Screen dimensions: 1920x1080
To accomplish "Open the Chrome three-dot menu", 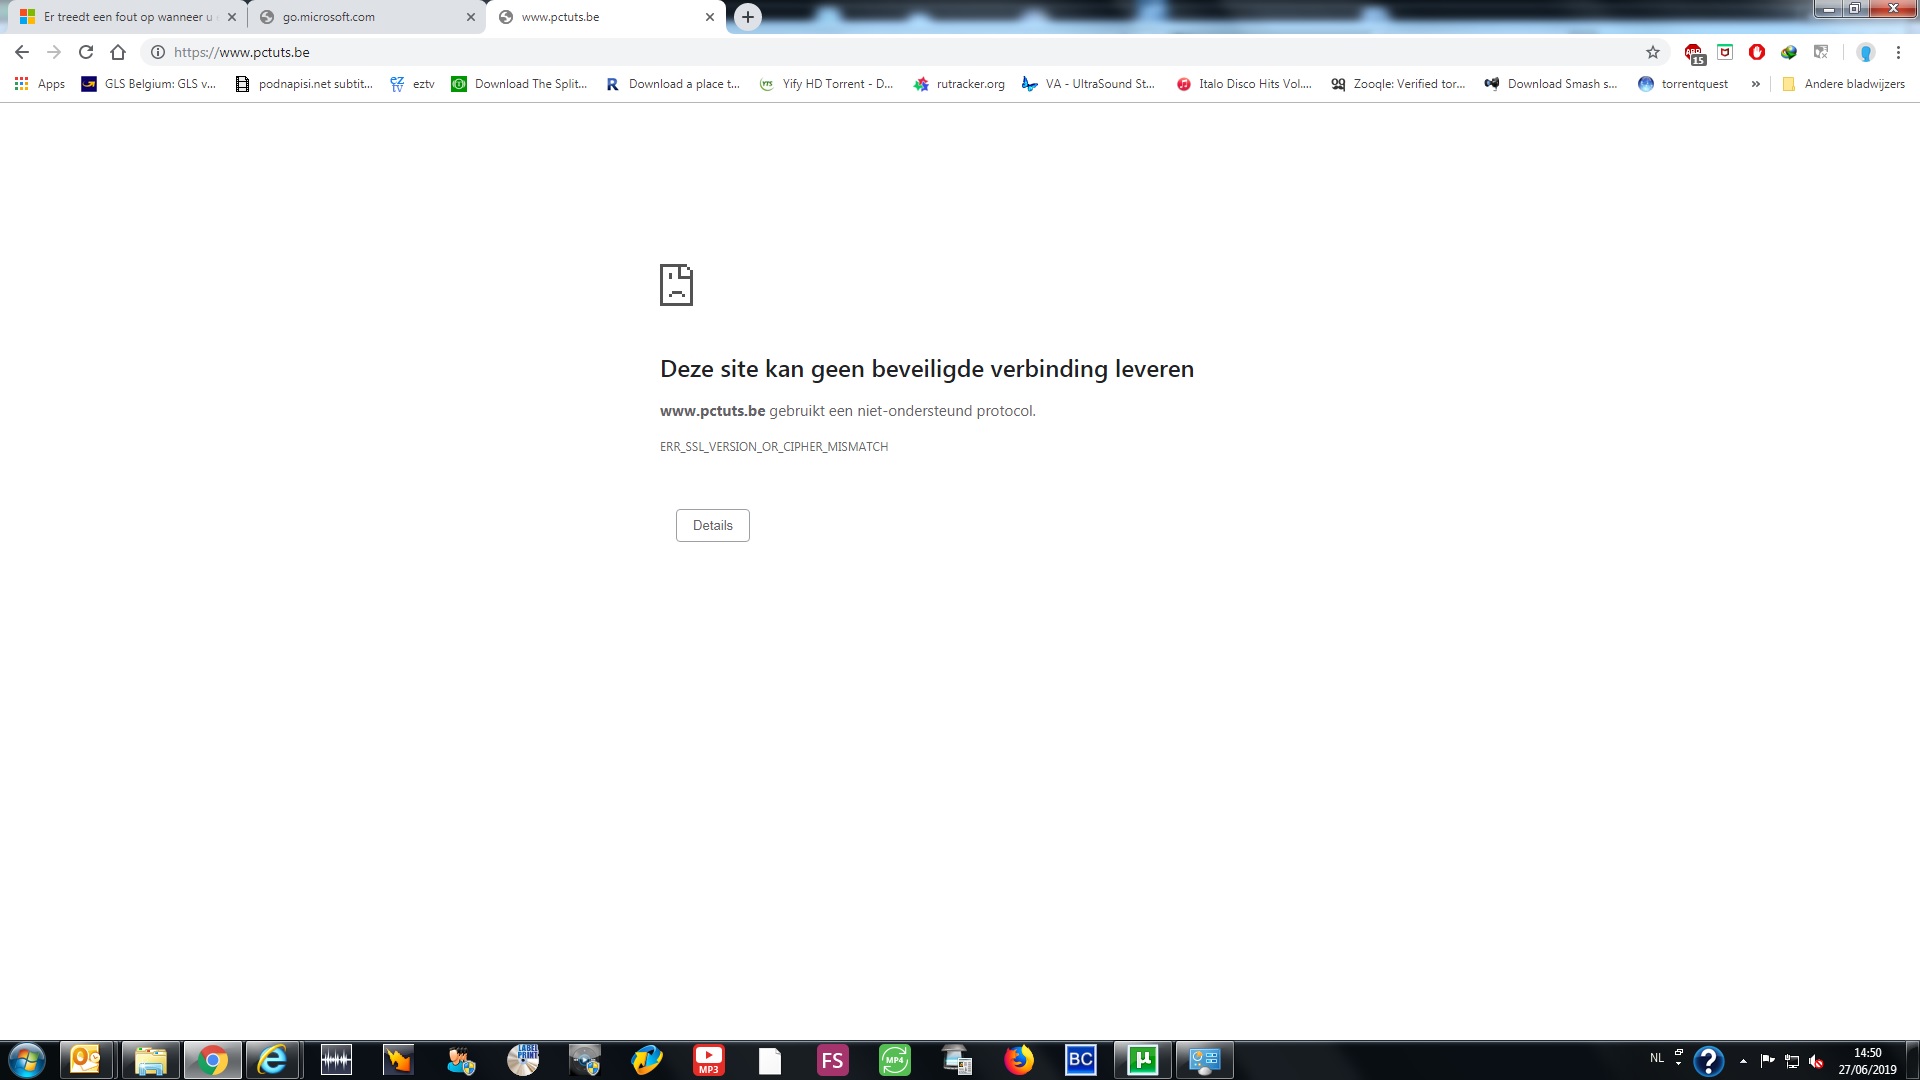I will pos(1898,52).
